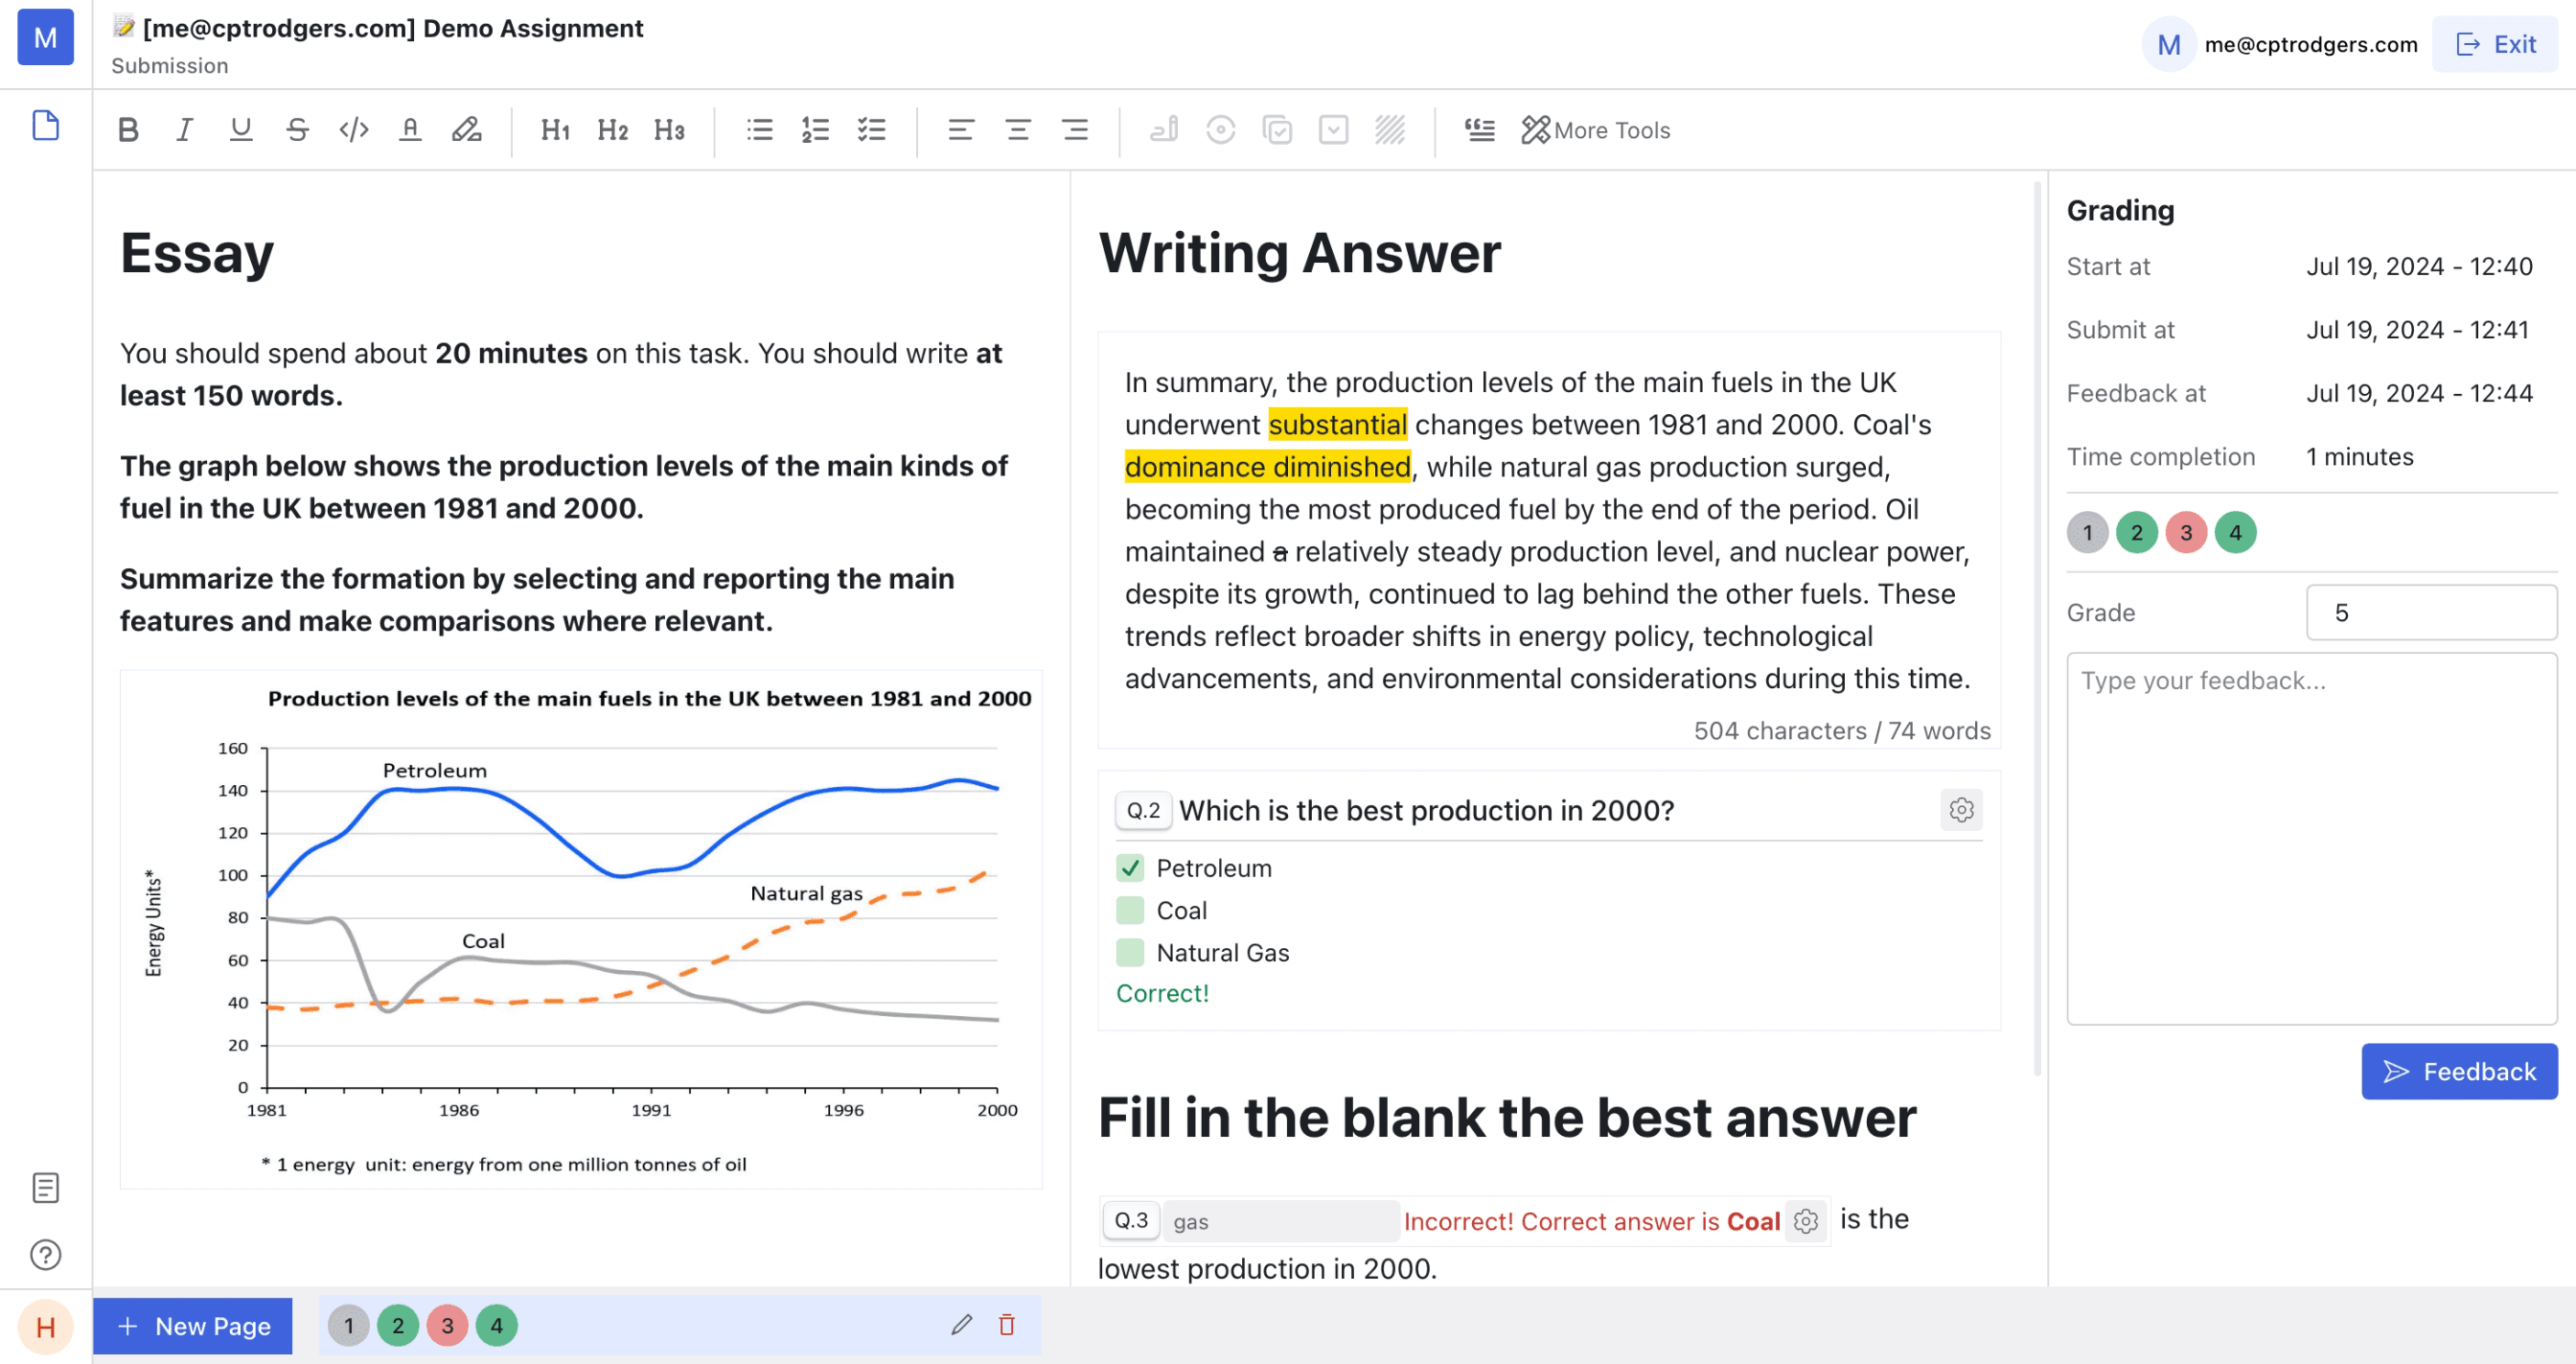Insert an ordered numbered list

tap(817, 127)
